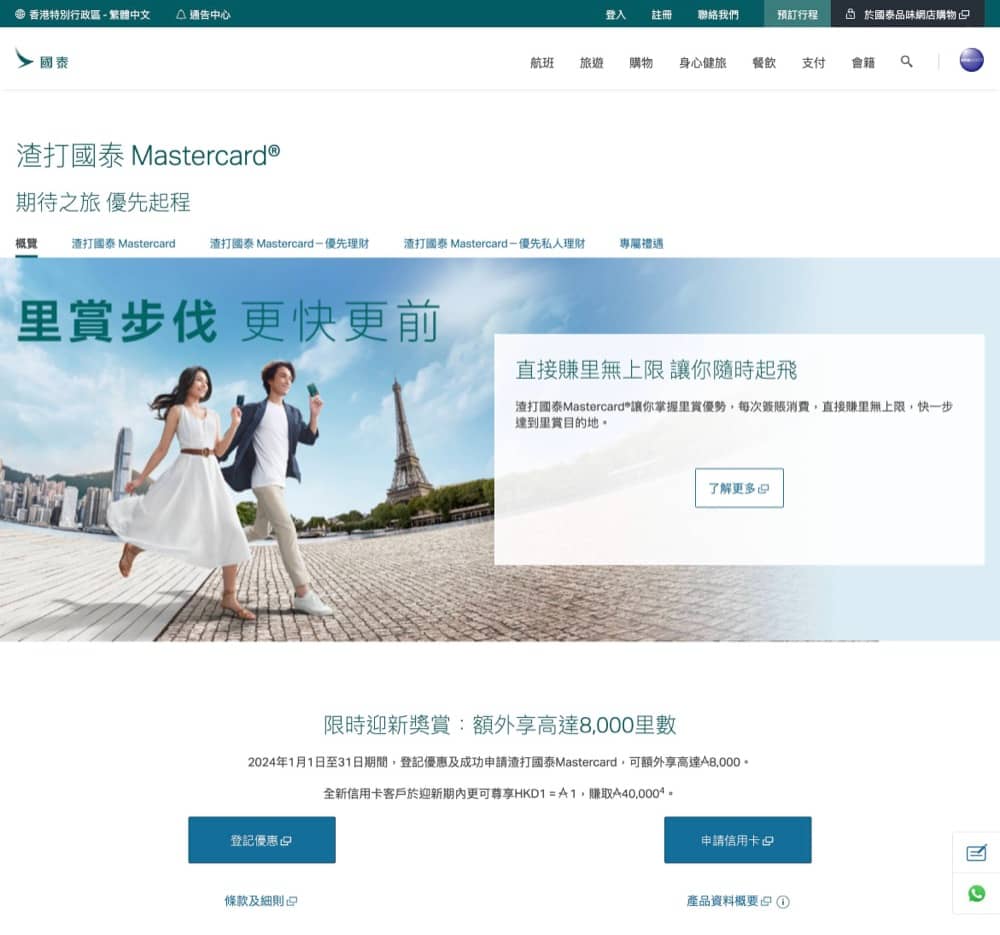Open the 香港特別行政區 - 繁體中文 region selector
1000x935 pixels.
pos(75,14)
